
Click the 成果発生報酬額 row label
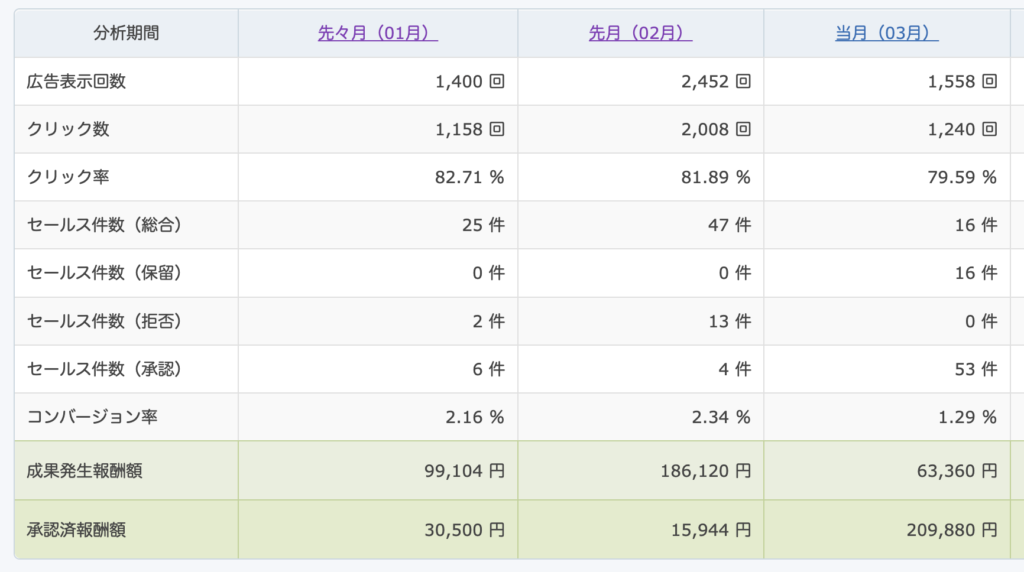[x=84, y=470]
